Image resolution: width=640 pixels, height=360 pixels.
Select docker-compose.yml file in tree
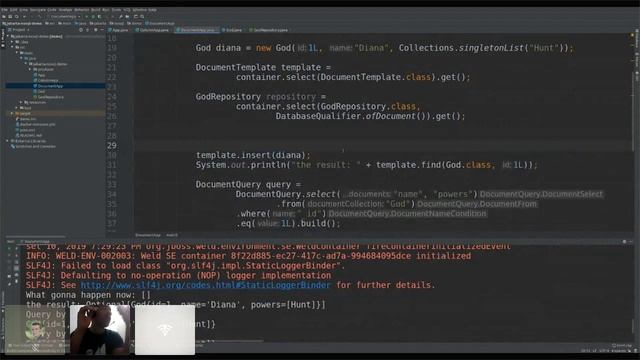click(x=37, y=124)
